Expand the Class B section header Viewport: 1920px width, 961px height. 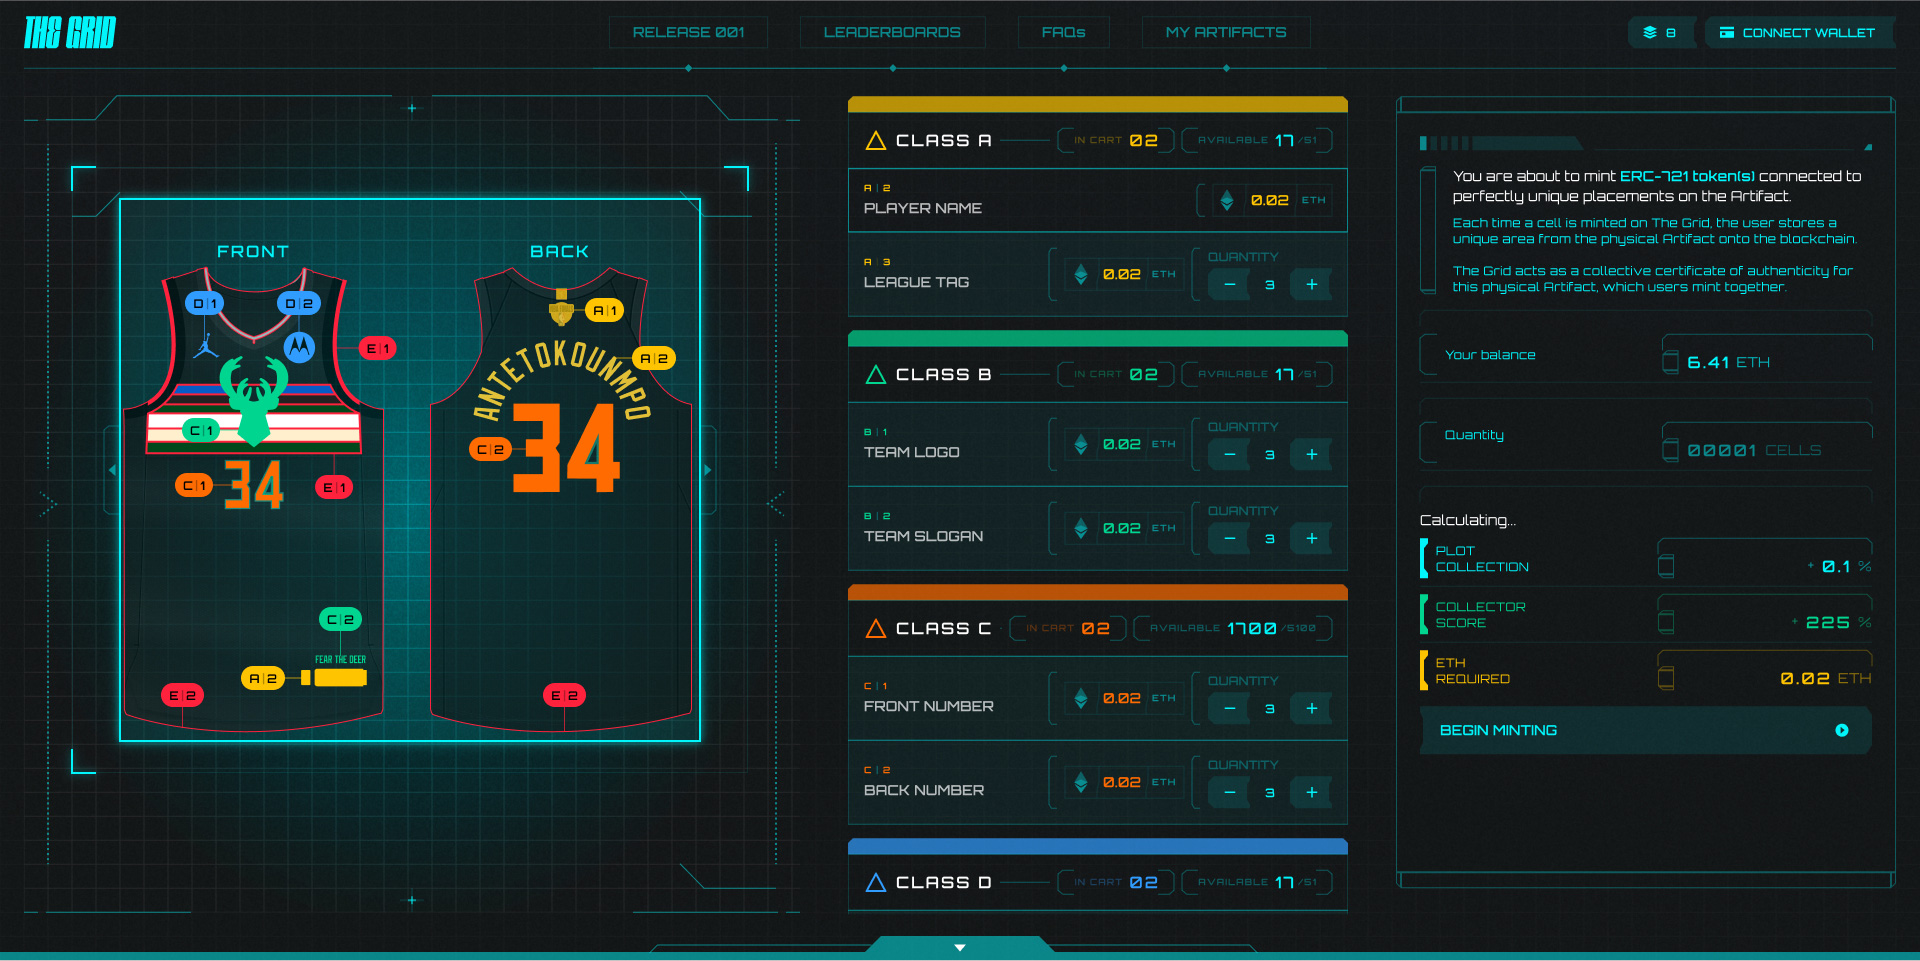(x=1098, y=374)
